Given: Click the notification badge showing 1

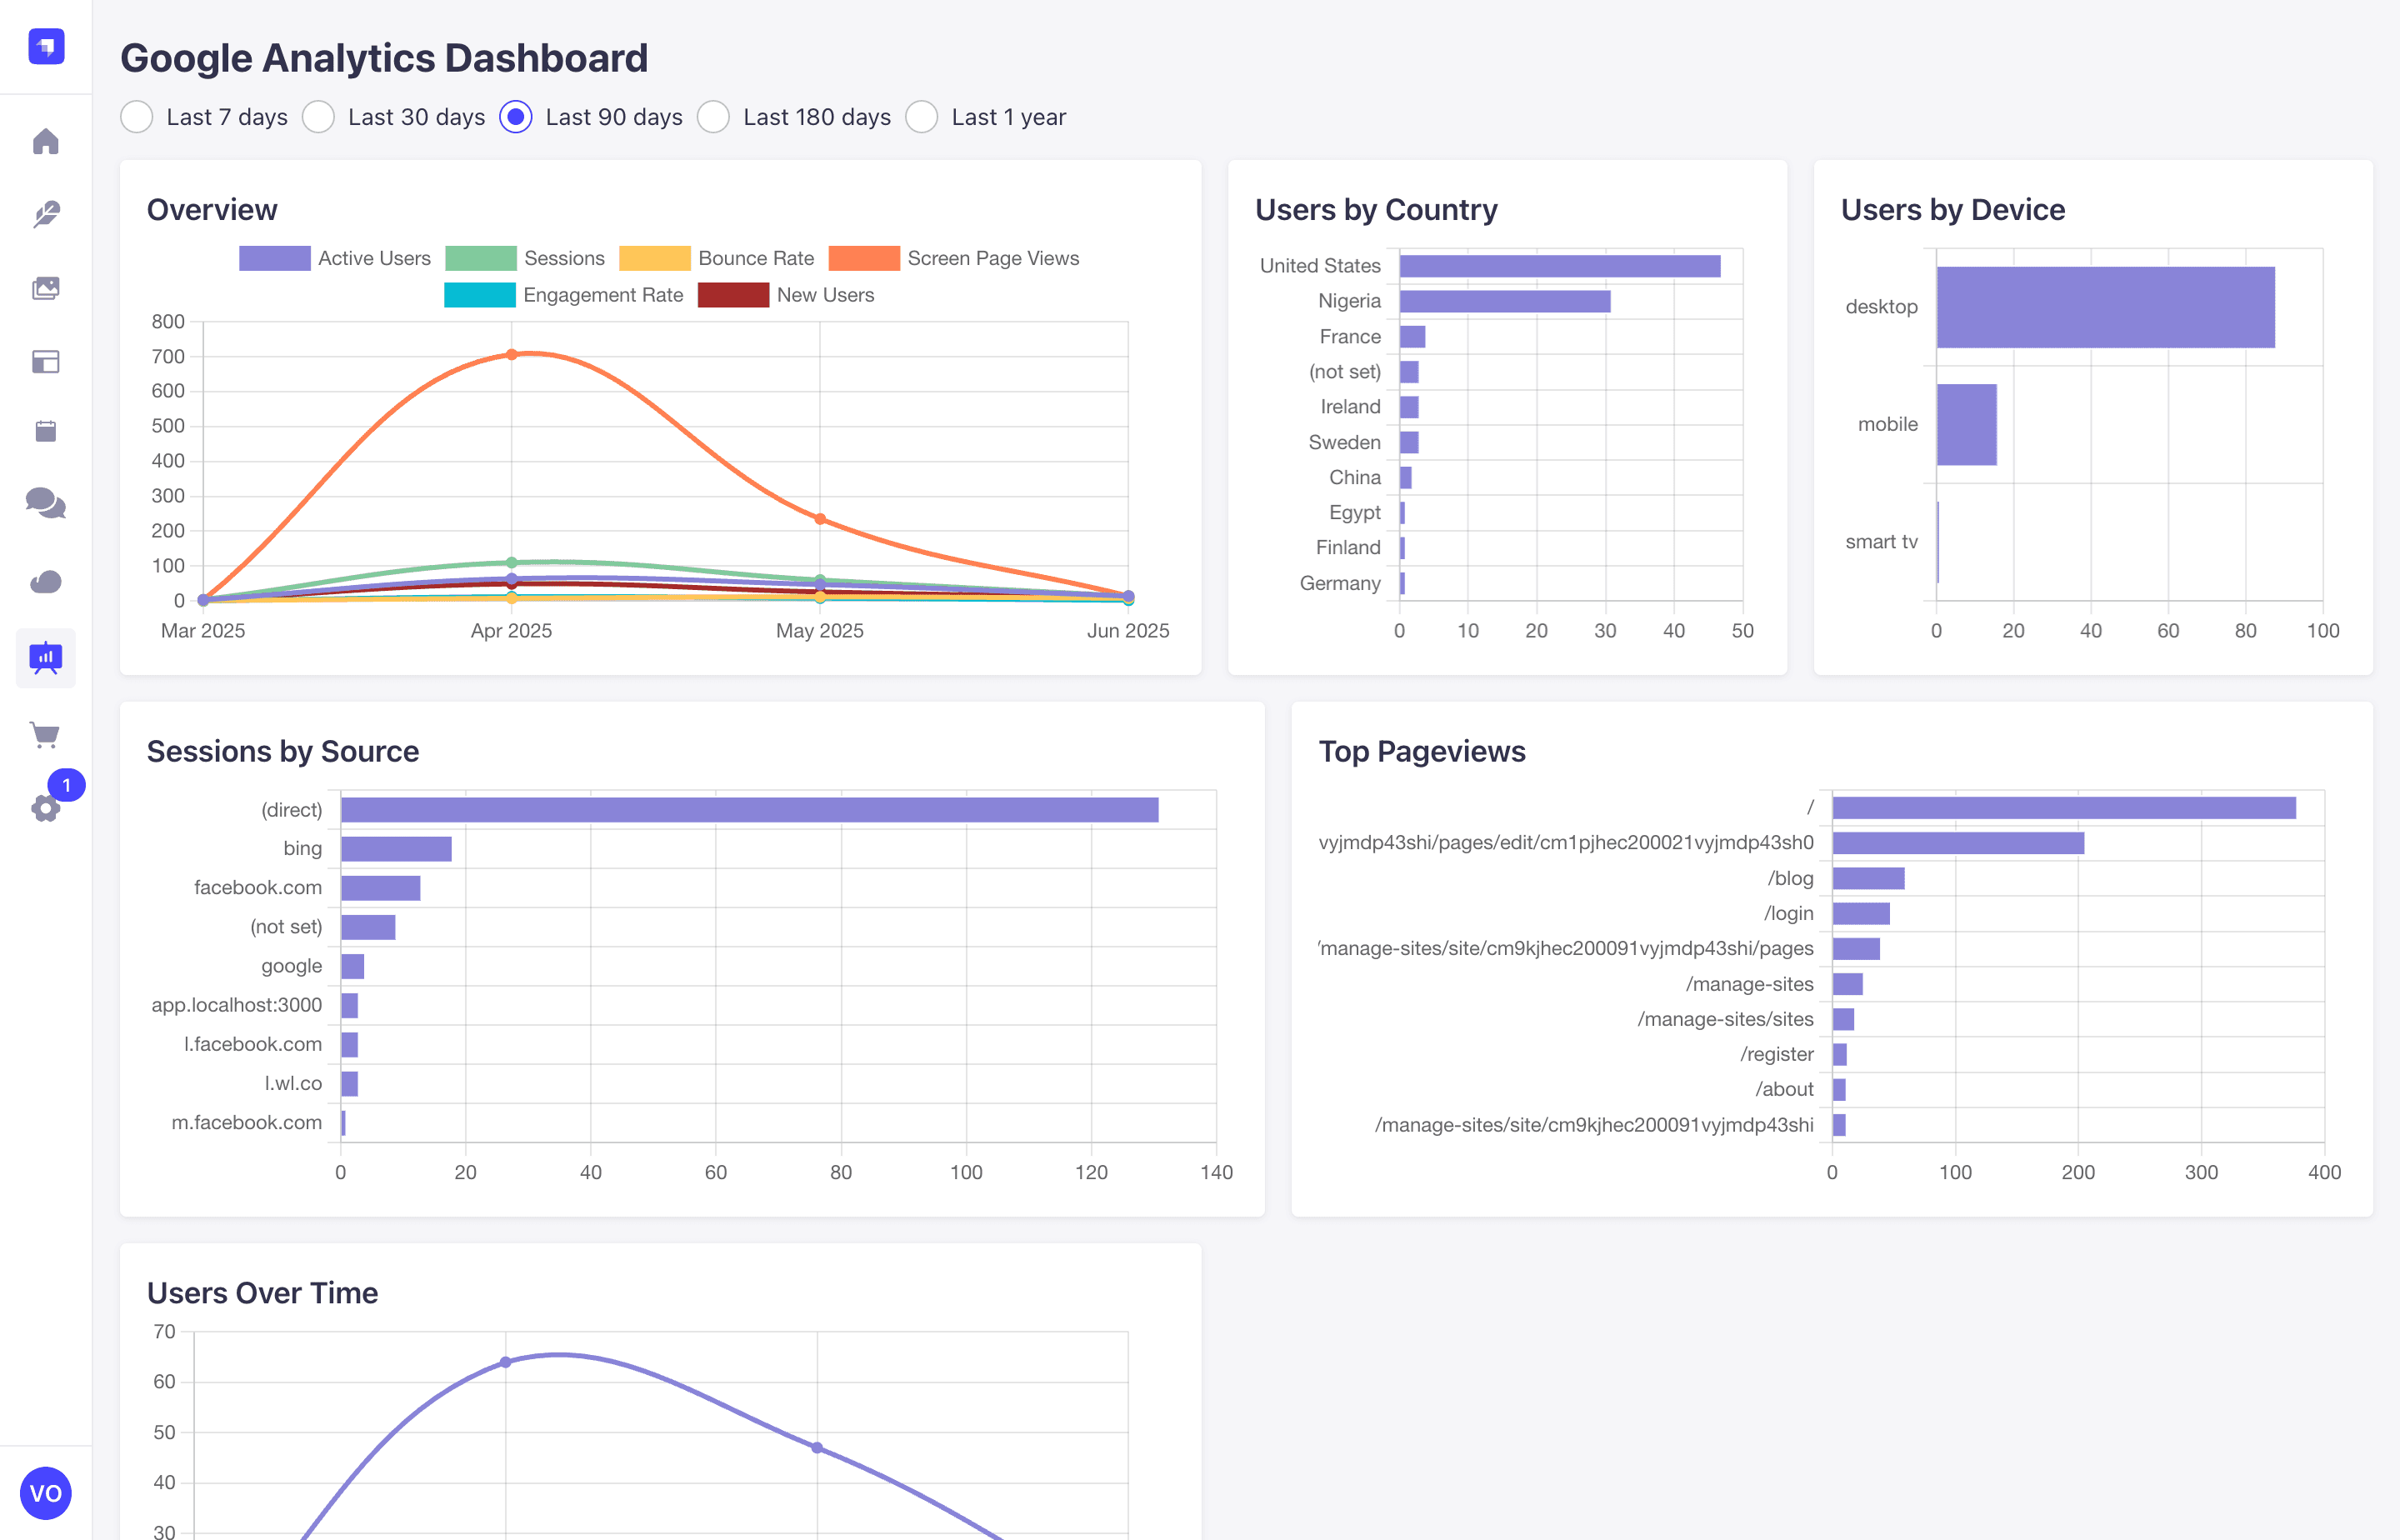Looking at the screenshot, I should [67, 785].
